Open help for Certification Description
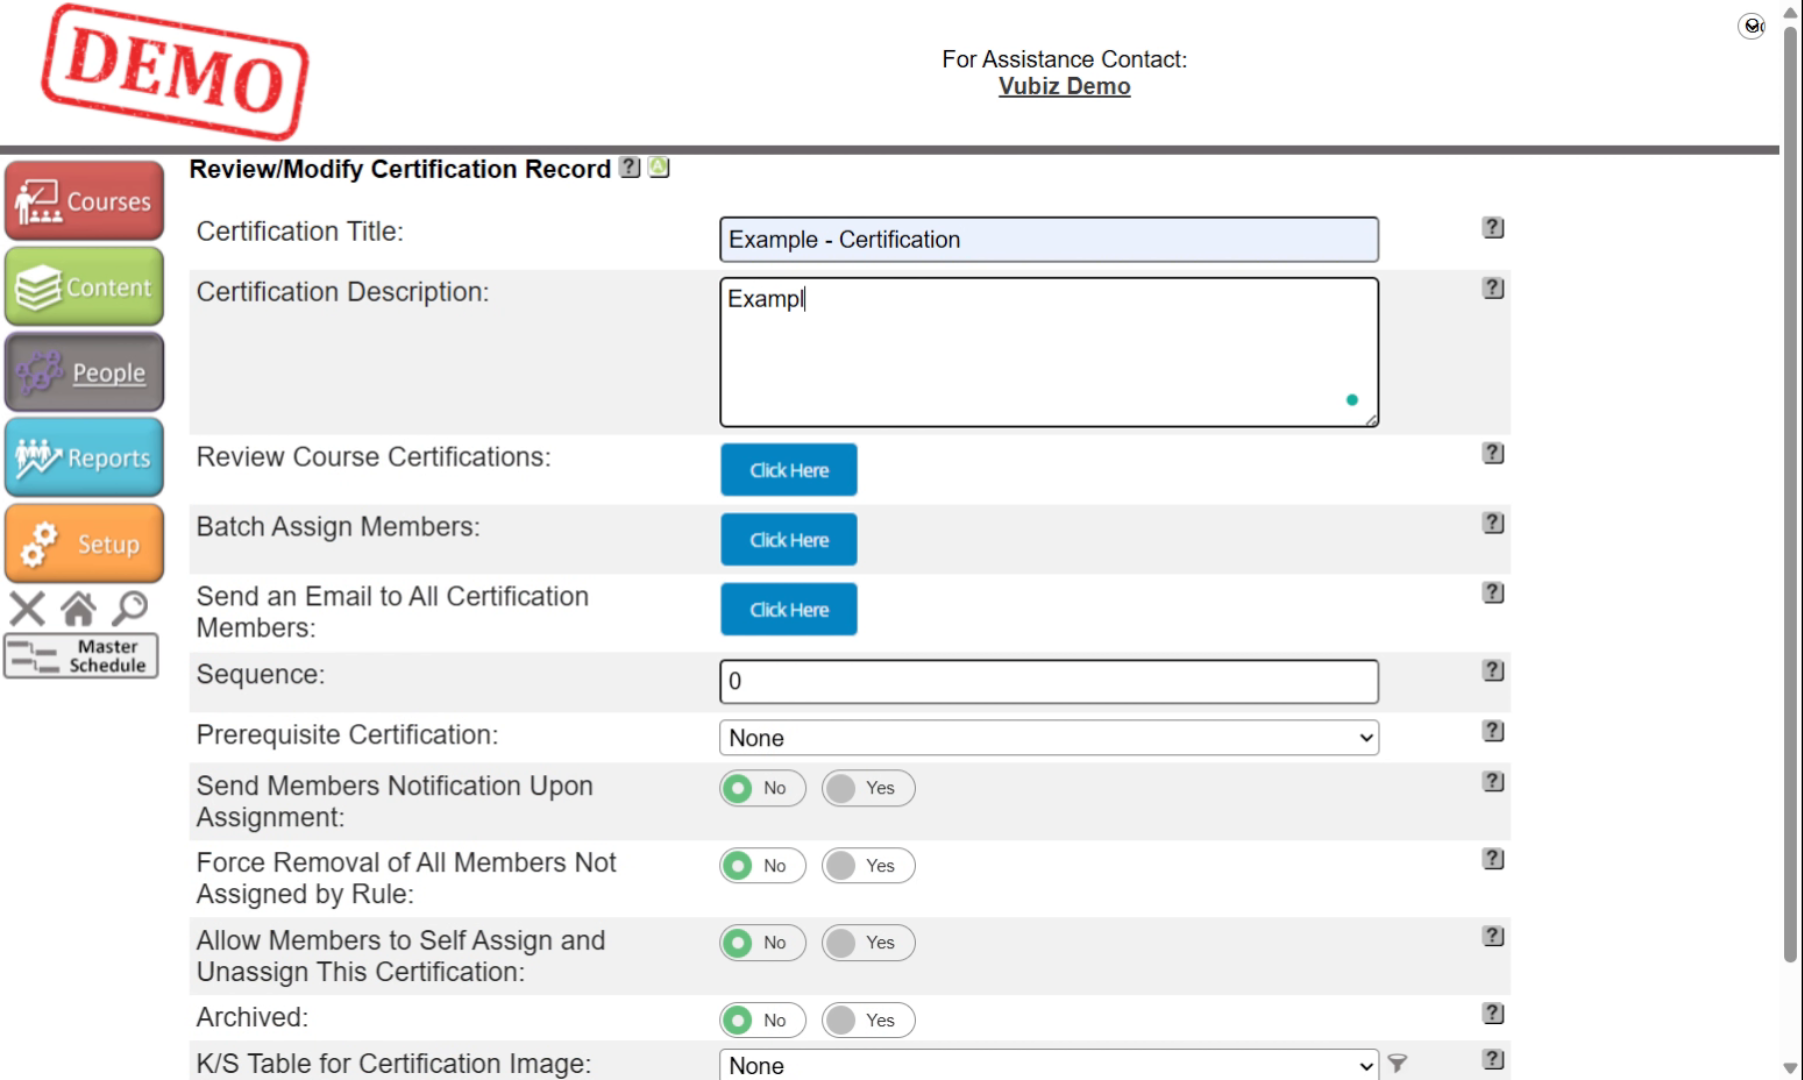This screenshot has width=1803, height=1080. click(x=1493, y=288)
